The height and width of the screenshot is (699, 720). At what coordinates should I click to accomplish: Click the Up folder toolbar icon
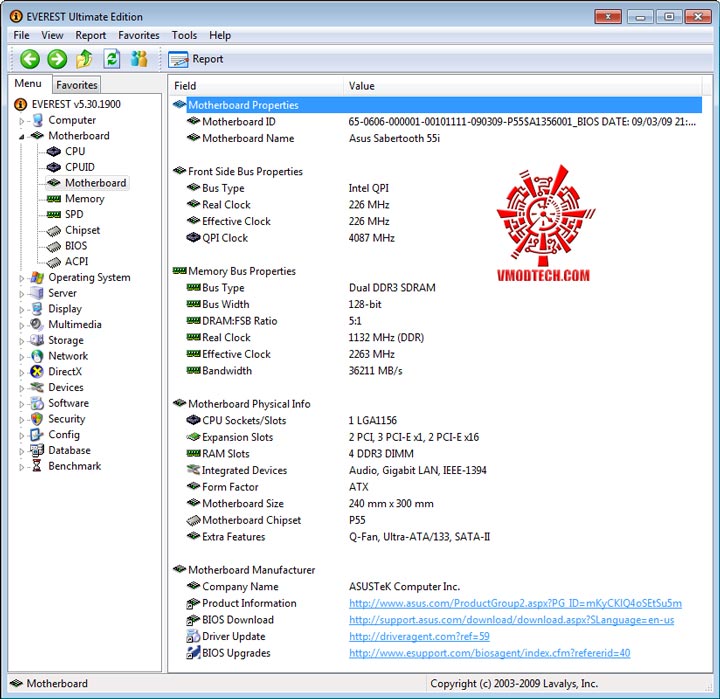(x=84, y=59)
